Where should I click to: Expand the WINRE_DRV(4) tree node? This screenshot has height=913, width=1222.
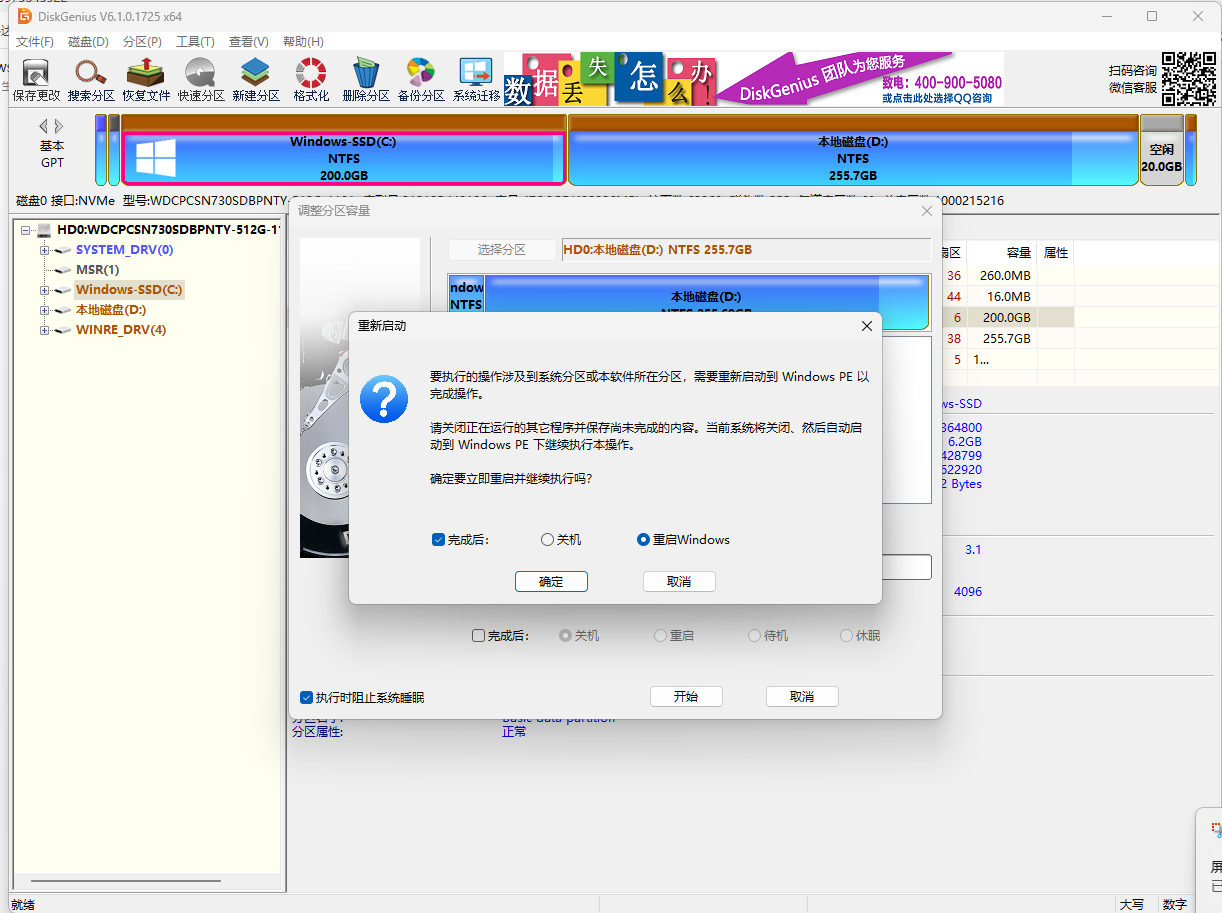point(45,330)
